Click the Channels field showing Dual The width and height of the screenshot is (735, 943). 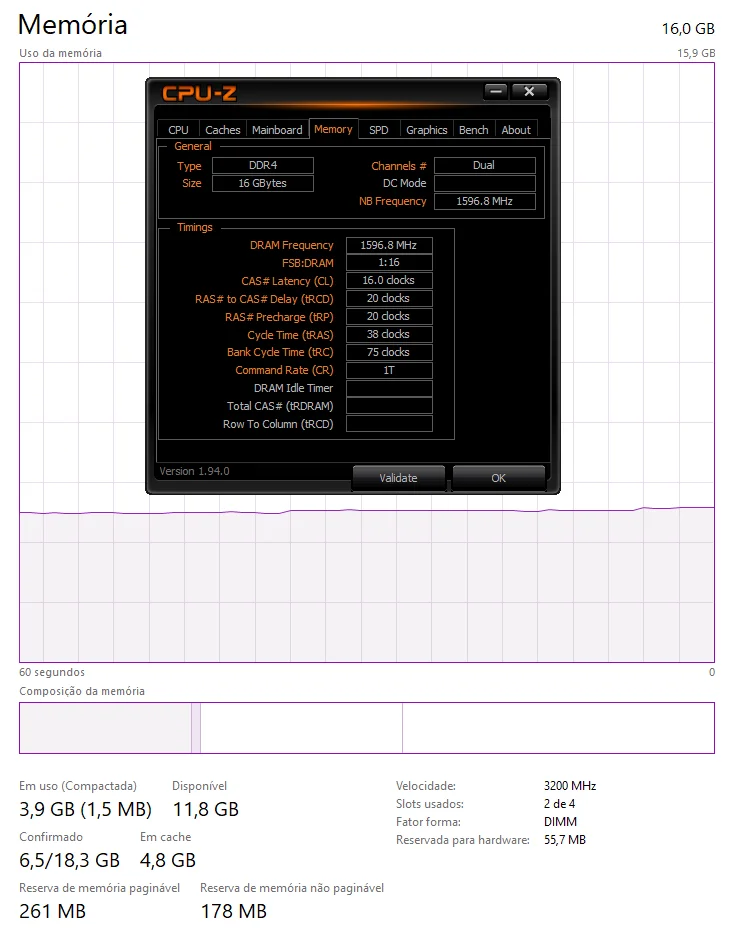[x=485, y=165]
